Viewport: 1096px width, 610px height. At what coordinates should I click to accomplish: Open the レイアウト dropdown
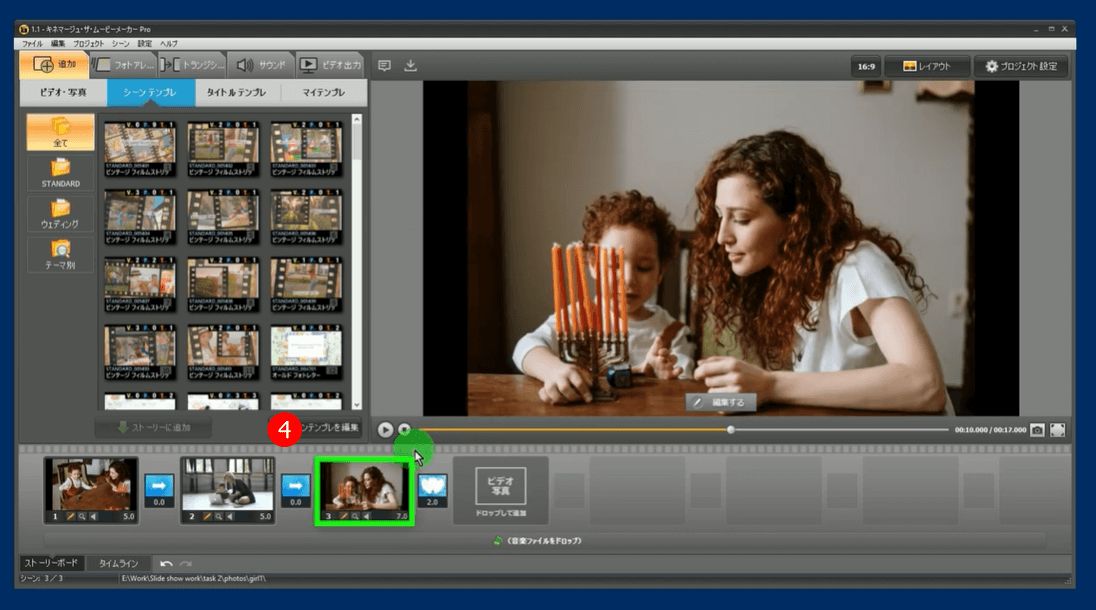point(925,67)
